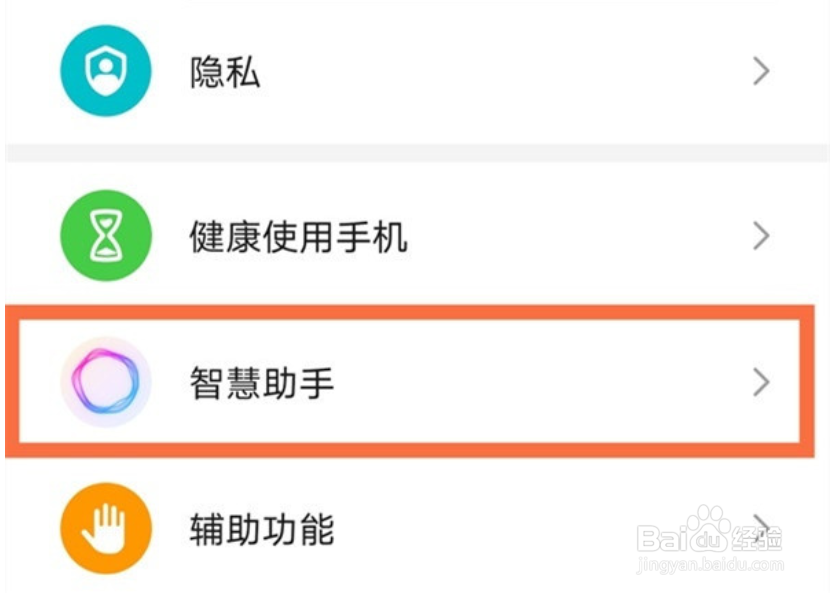Tap the colorful ring Smart Assistant icon

coord(105,382)
